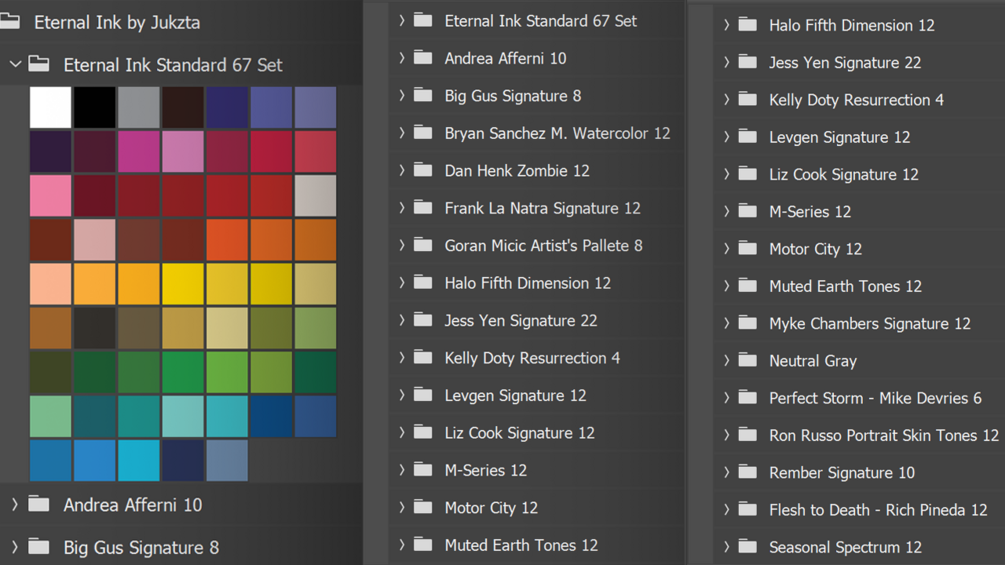
Task: Select Ron Russo Portrait Skin Tones 12 label
Action: pos(884,435)
